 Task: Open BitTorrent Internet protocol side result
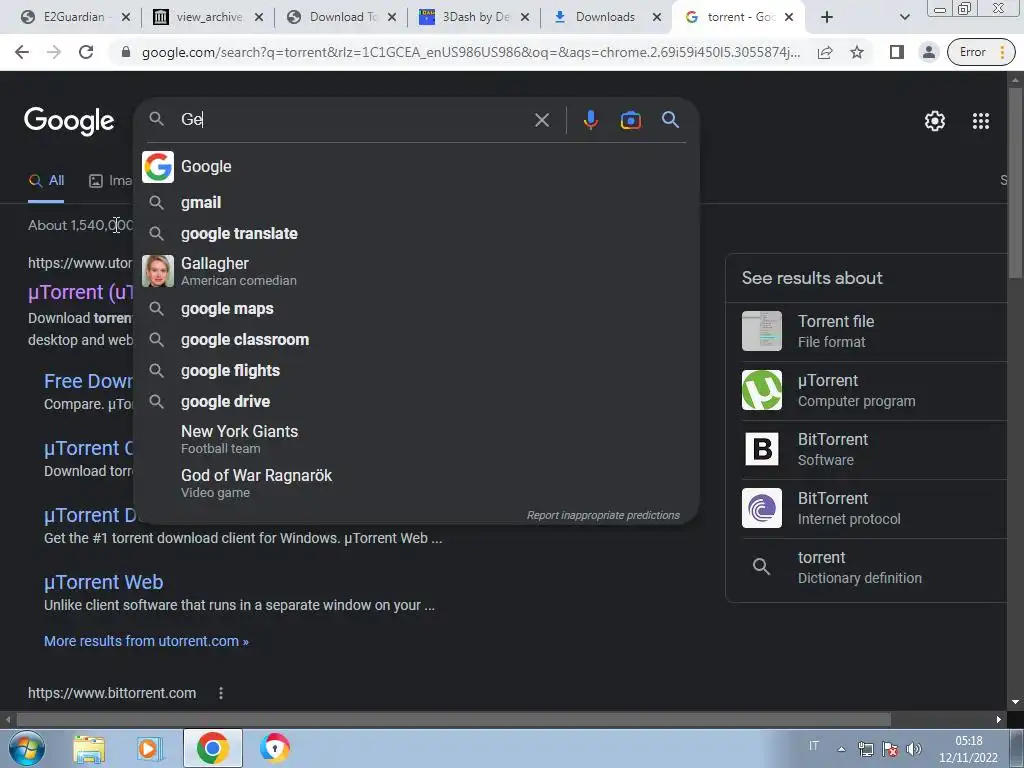click(x=866, y=508)
